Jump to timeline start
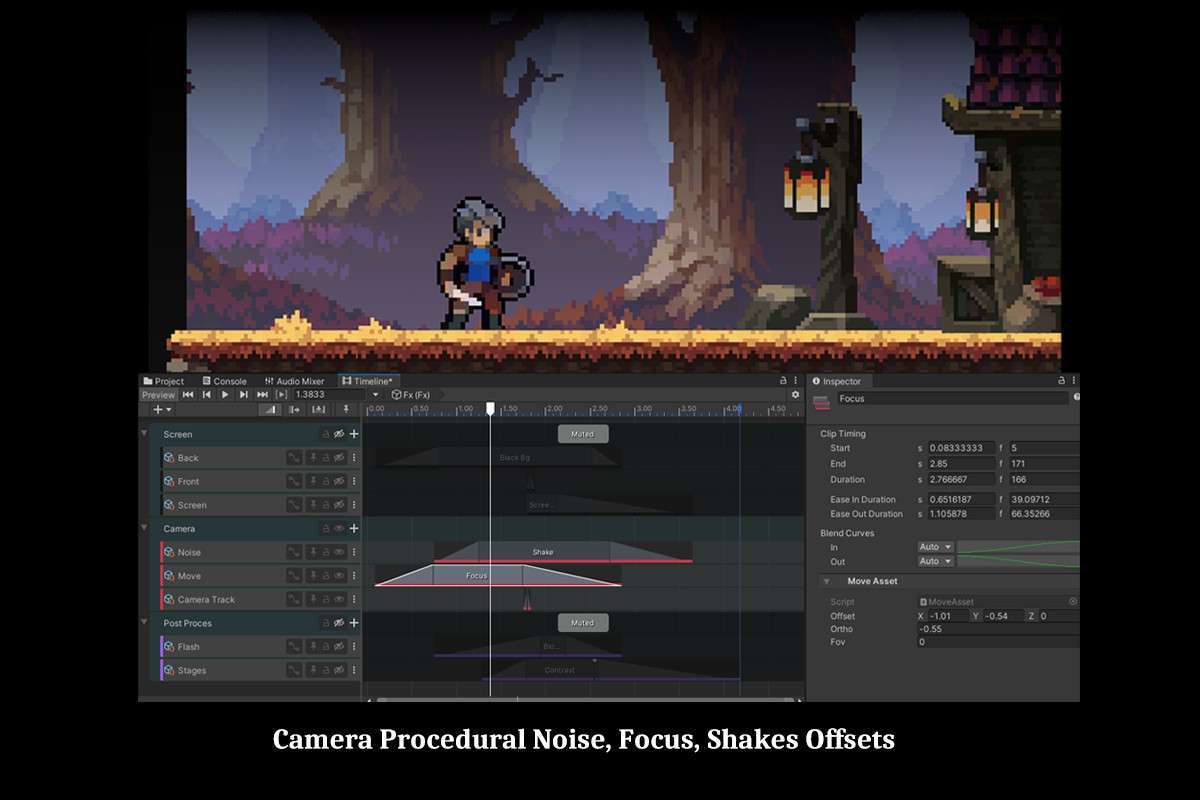The width and height of the screenshot is (1200, 800). [188, 395]
